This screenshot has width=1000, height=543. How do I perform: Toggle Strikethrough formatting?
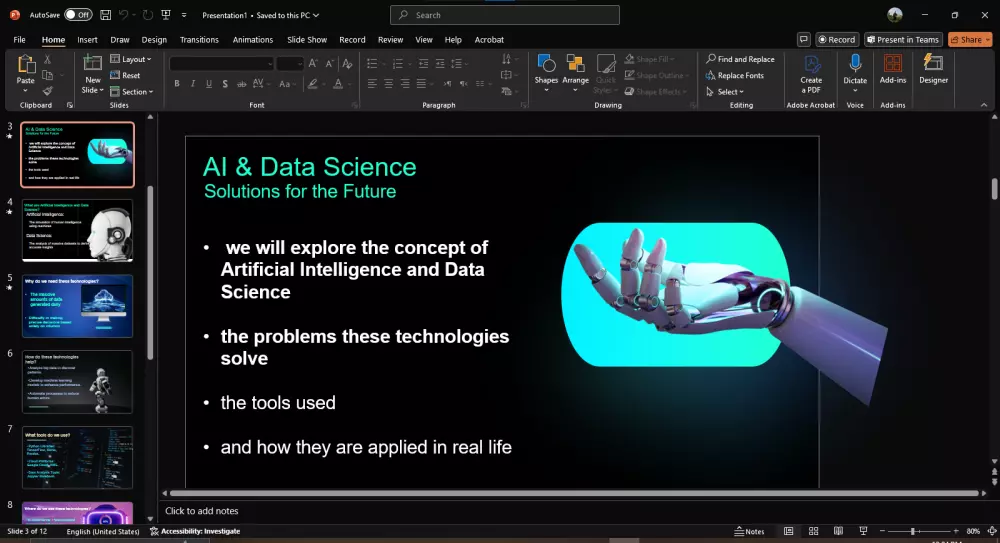coord(242,84)
